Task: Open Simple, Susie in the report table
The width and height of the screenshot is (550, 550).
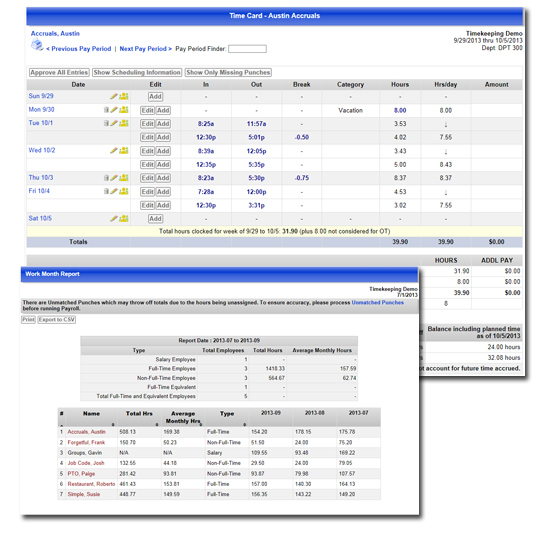Action: coord(83,495)
